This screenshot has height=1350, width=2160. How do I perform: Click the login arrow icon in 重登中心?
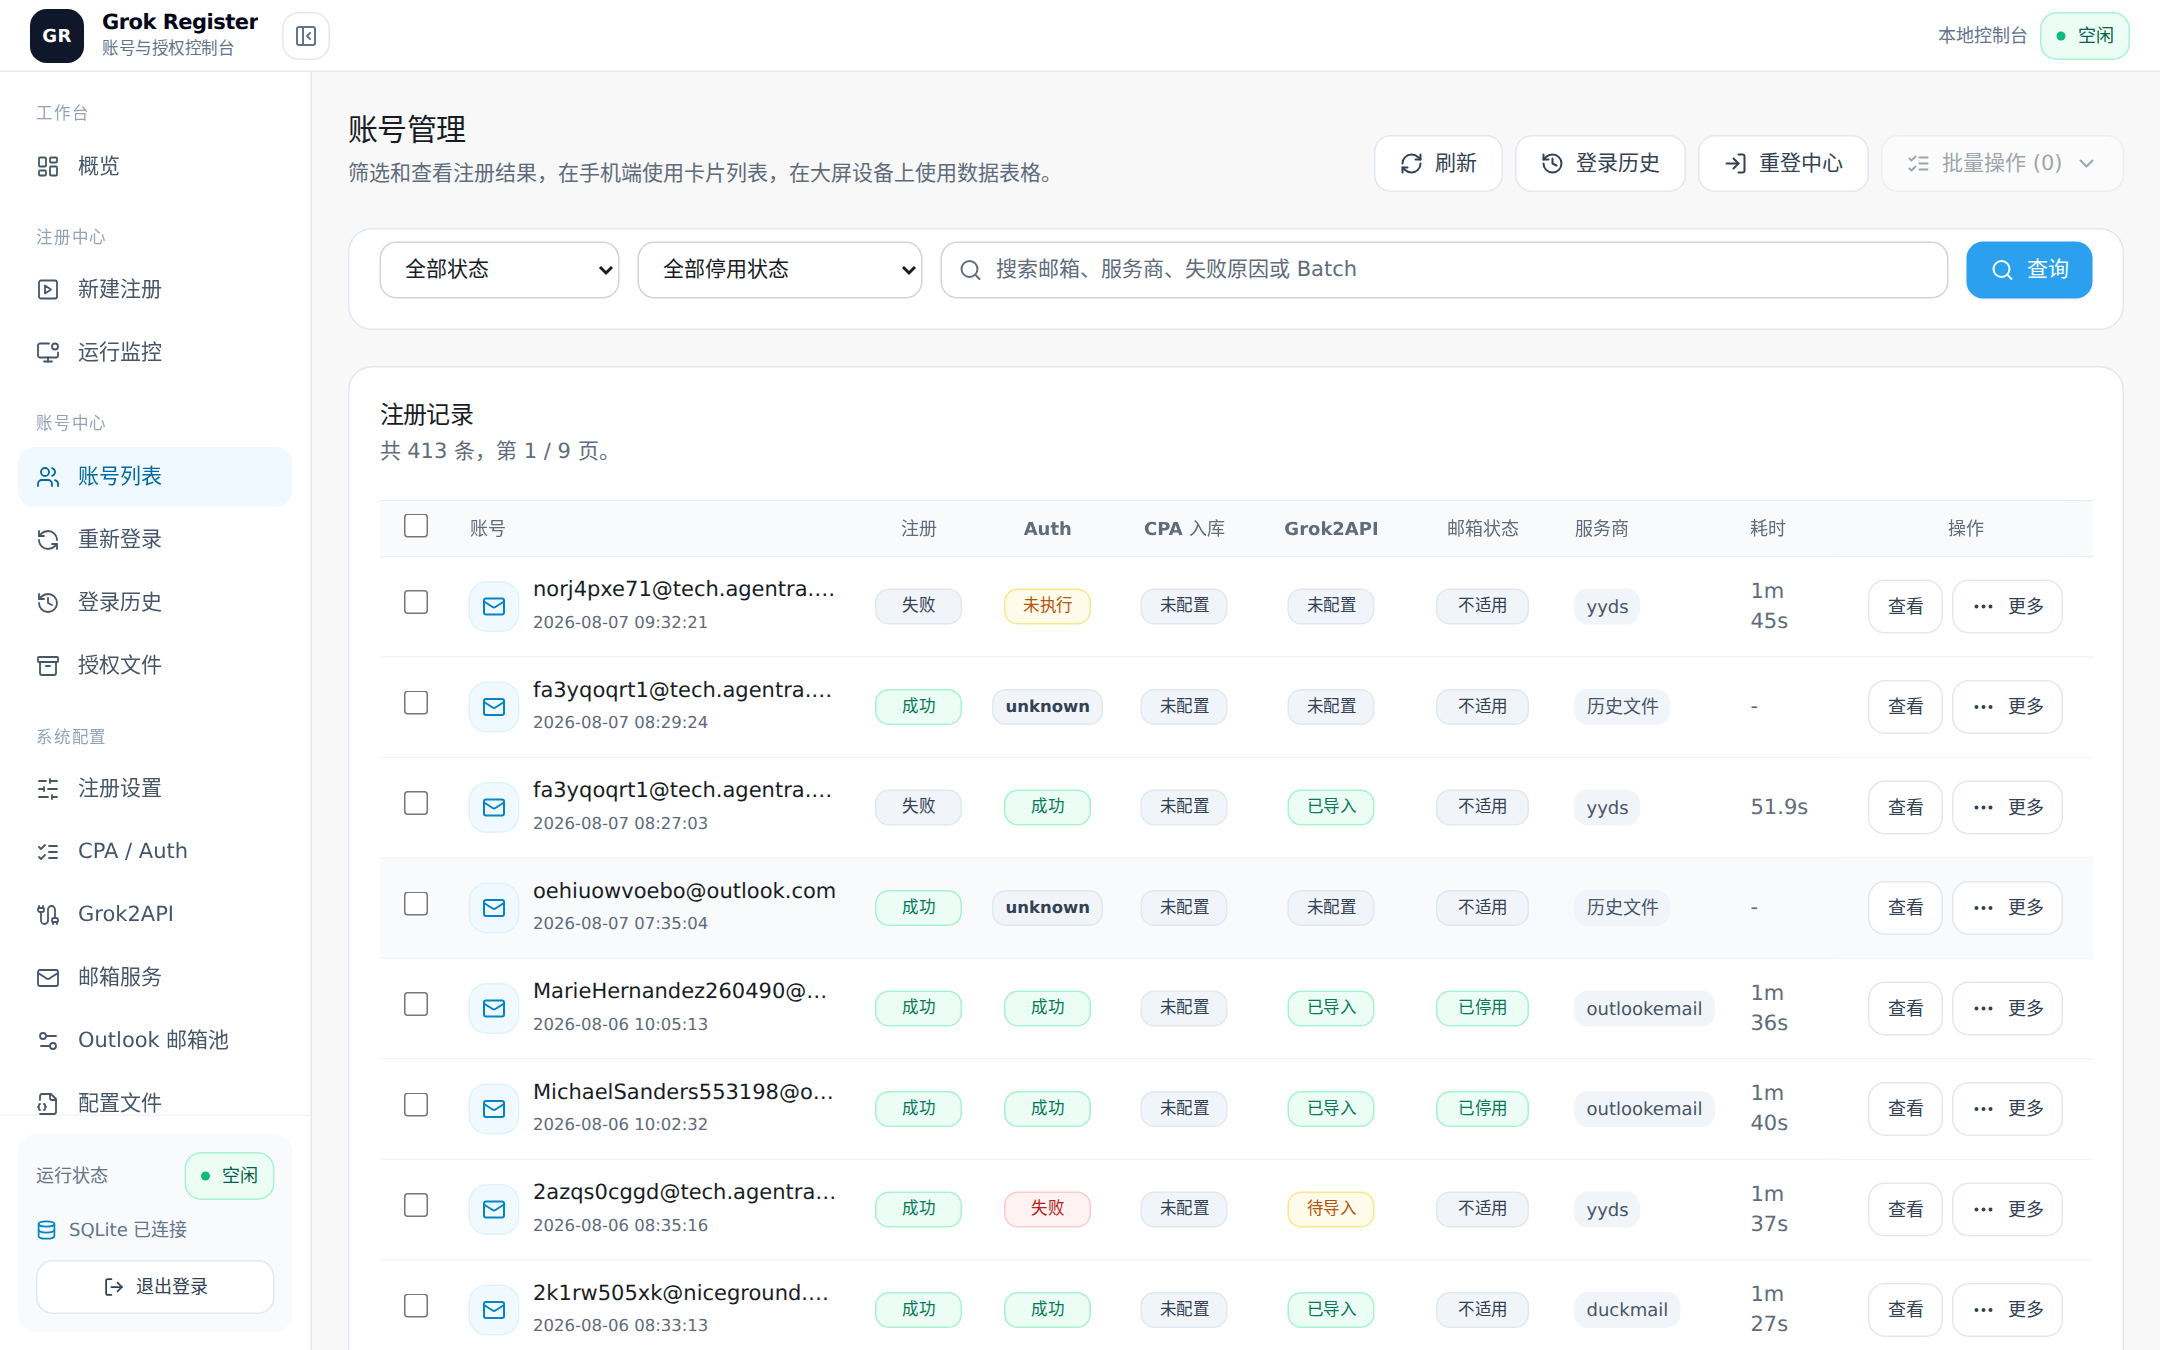(x=1736, y=164)
